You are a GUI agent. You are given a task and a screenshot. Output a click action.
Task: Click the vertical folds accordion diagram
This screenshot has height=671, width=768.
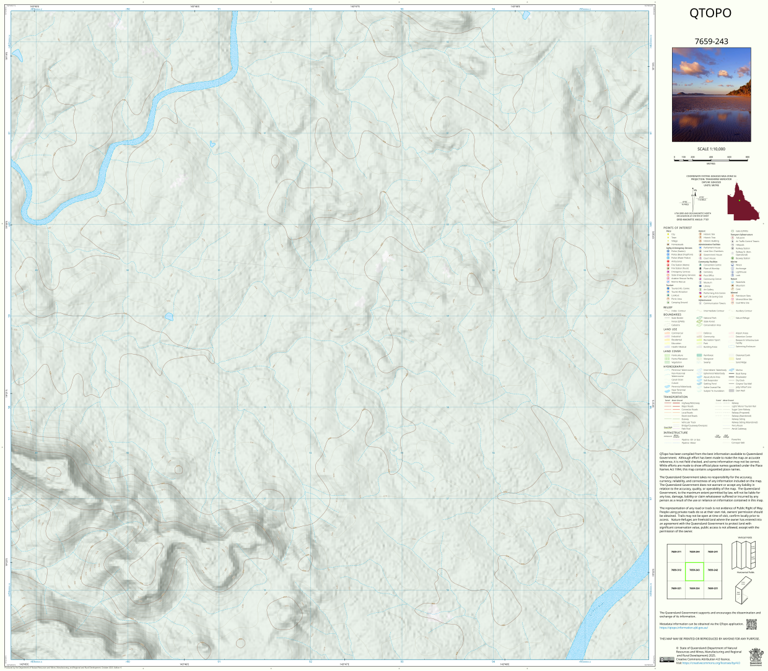click(744, 555)
